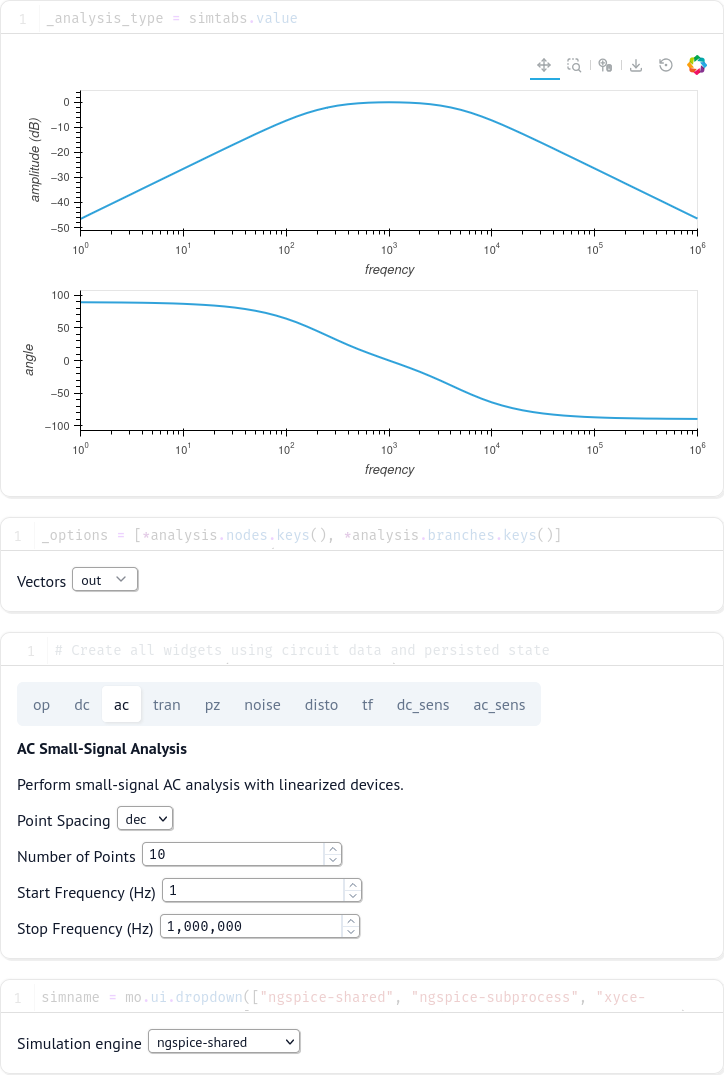
Task: Increment the Number of Points stepper
Action: (333, 849)
